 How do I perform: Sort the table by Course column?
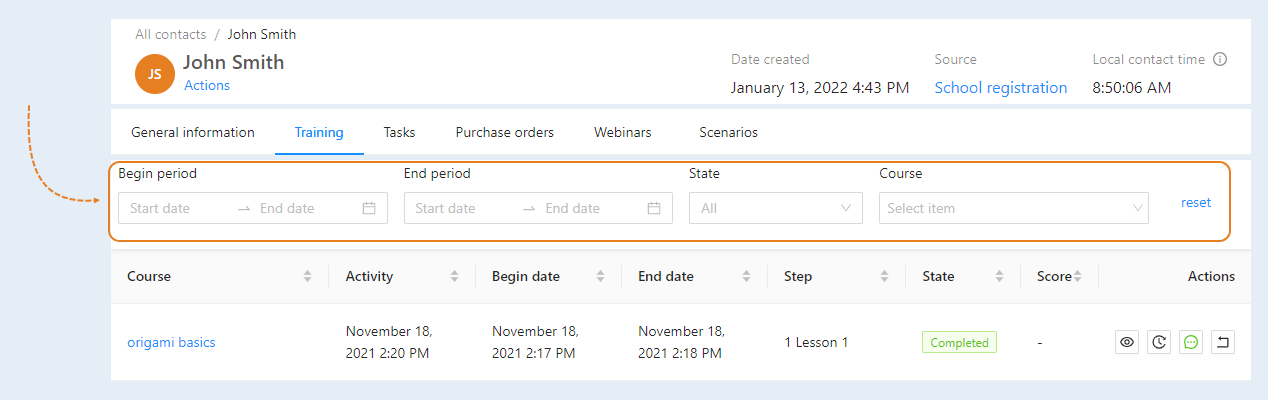tap(307, 276)
